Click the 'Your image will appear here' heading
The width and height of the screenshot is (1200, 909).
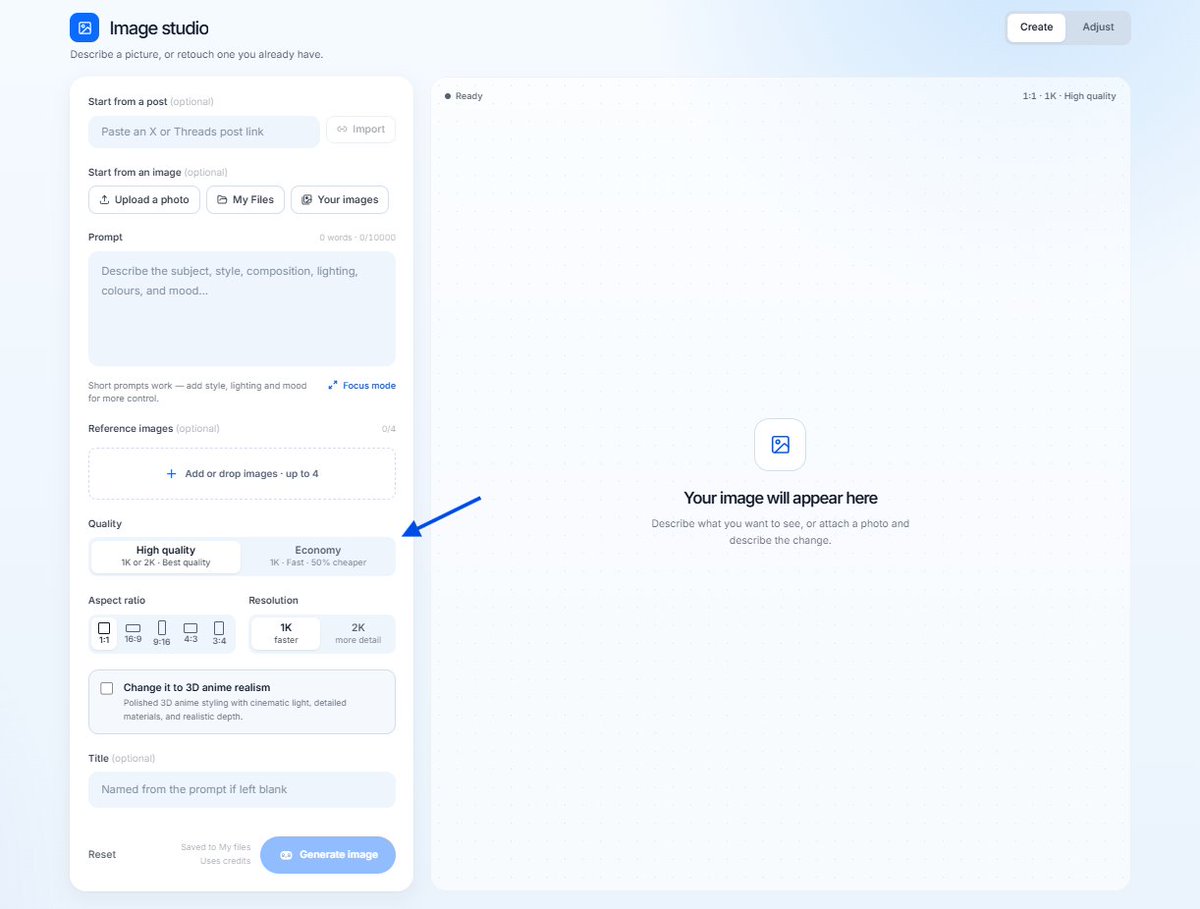[780, 498]
